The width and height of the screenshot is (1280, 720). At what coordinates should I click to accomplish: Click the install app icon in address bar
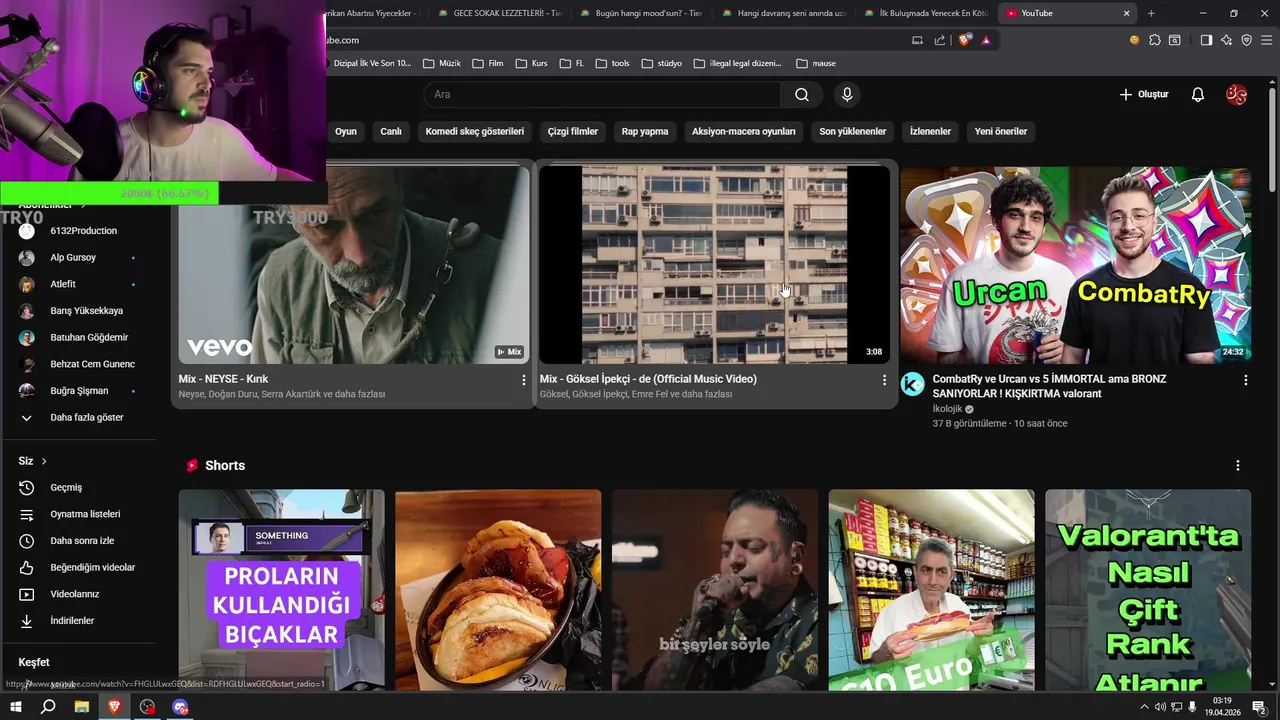[x=917, y=40]
